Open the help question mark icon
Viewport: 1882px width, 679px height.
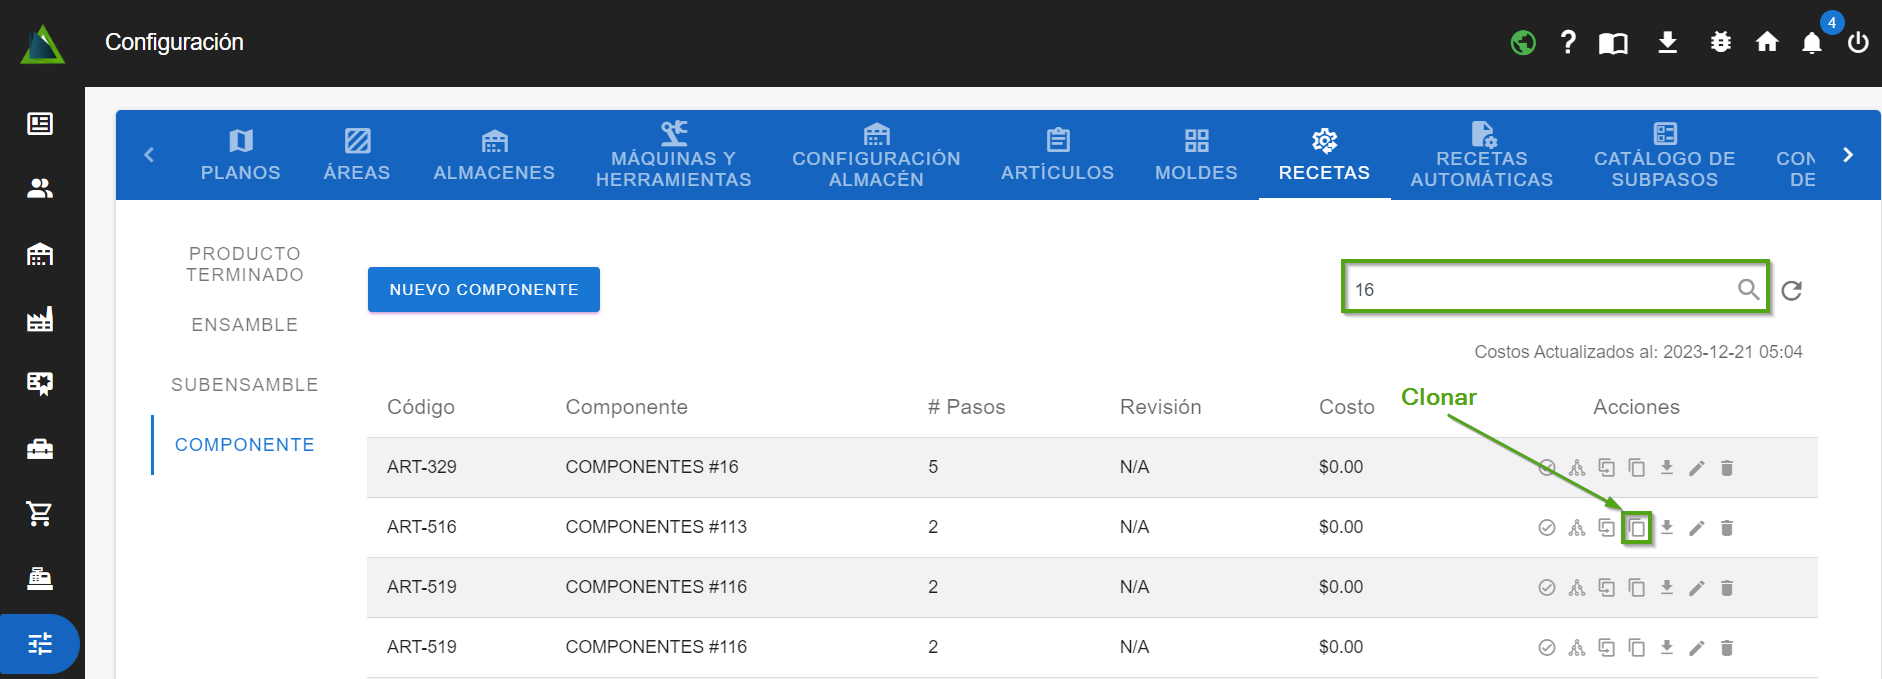[x=1568, y=42]
